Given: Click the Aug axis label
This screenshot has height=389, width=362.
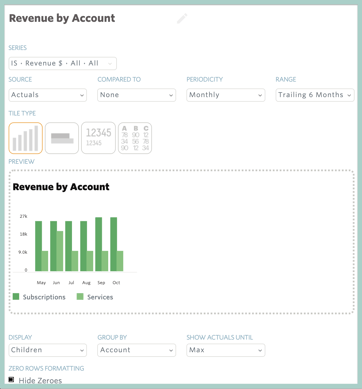Looking at the screenshot, I should point(86,283).
